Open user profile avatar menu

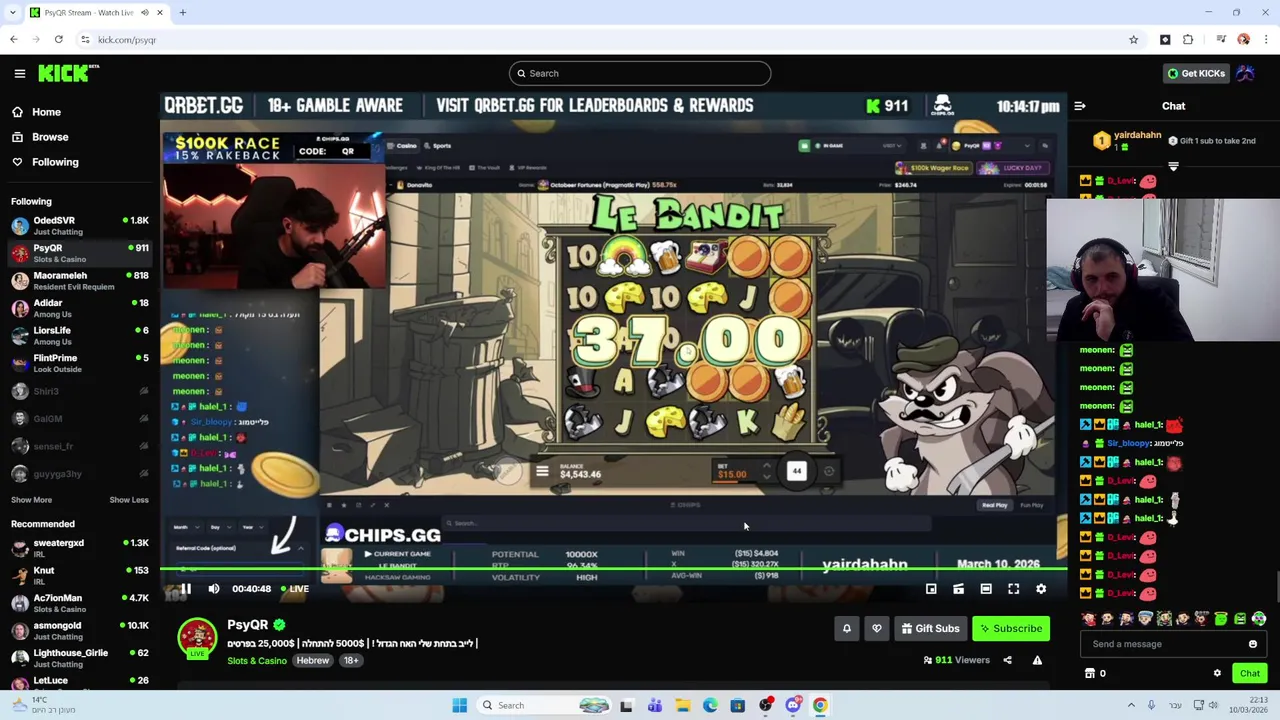coord(1245,73)
